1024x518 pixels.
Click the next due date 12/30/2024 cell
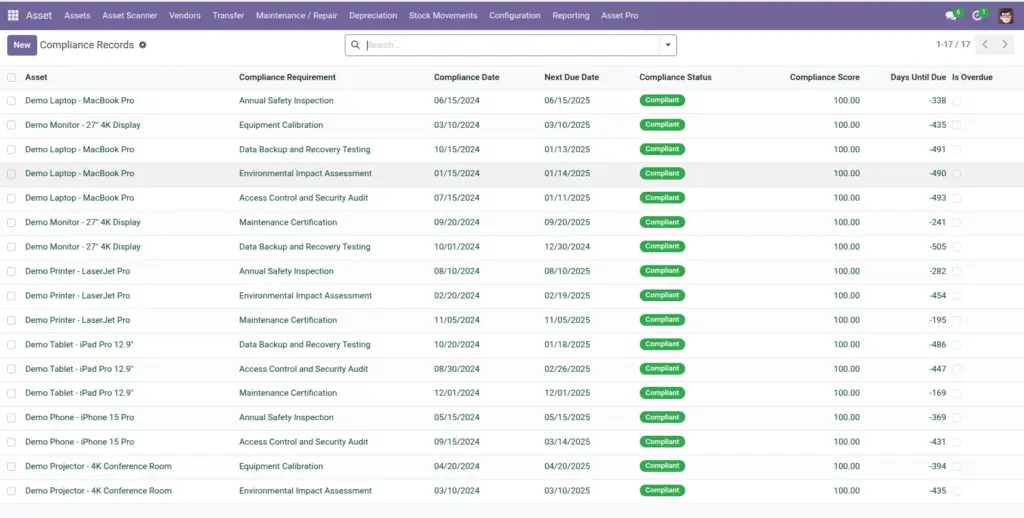point(567,247)
